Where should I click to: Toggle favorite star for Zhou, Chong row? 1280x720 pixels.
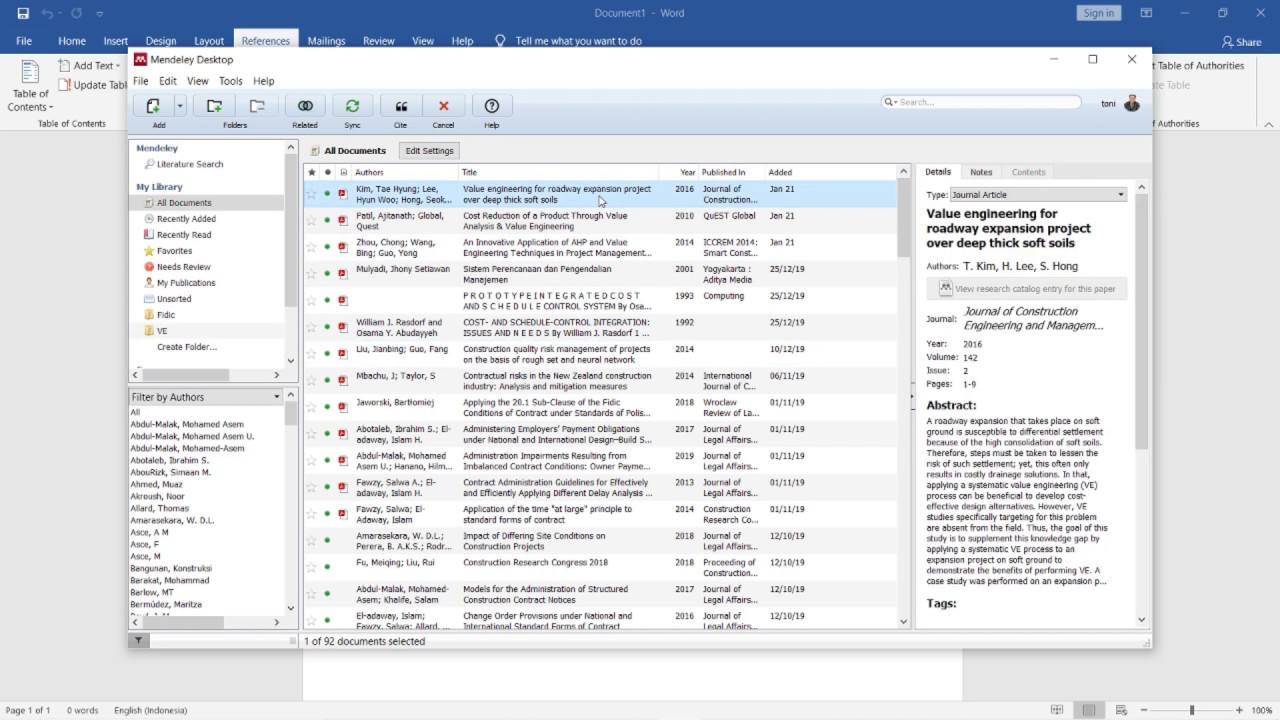point(311,247)
